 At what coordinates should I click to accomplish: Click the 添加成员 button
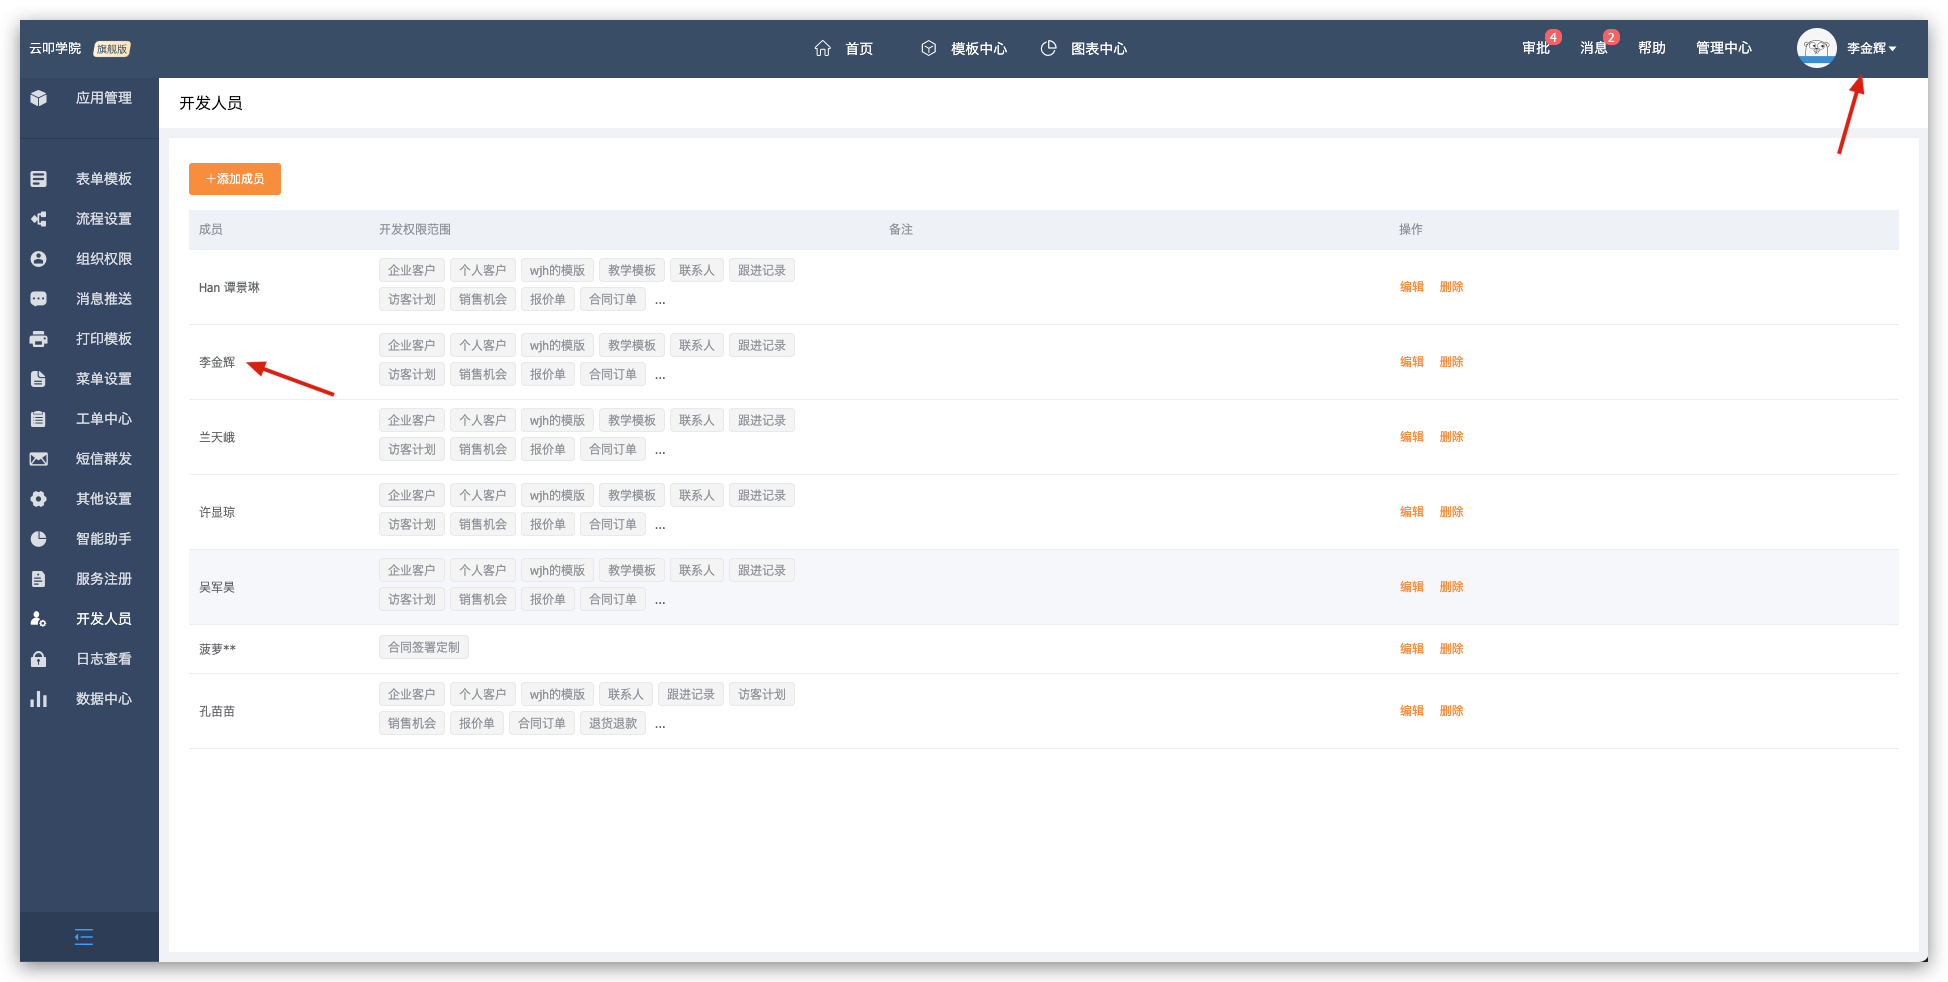235,179
